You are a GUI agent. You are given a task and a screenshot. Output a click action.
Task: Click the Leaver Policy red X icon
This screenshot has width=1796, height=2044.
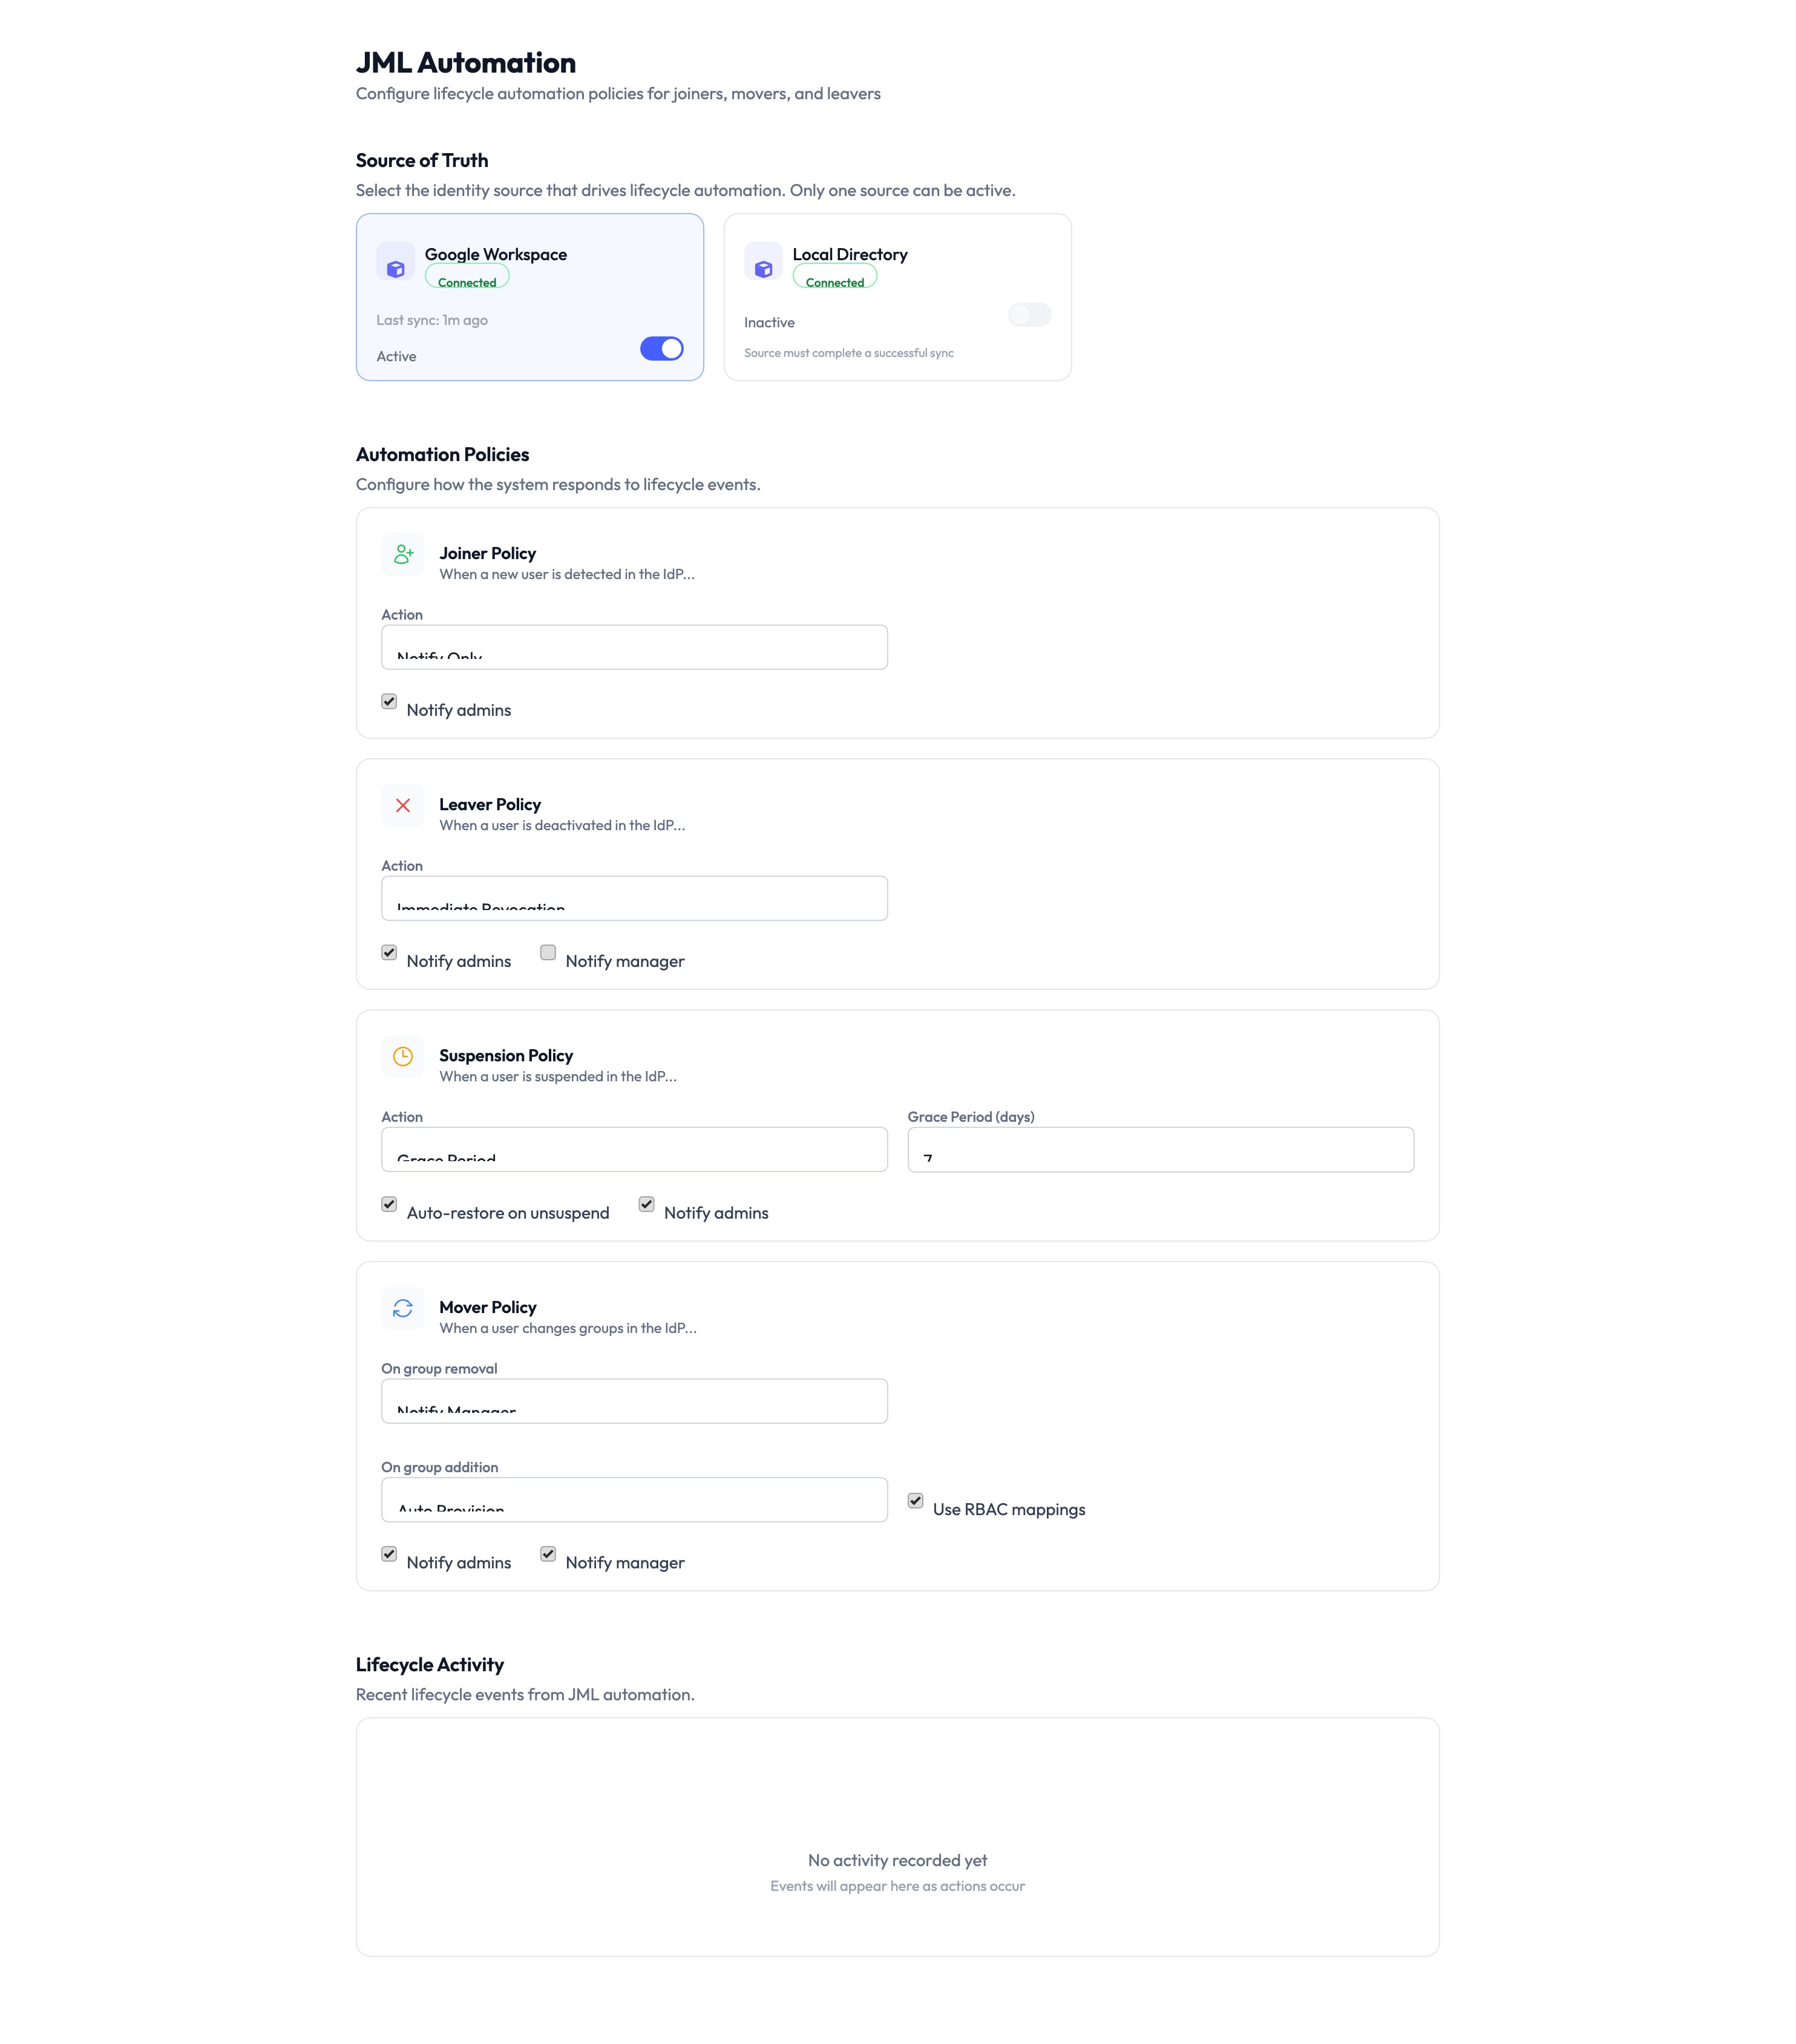tap(403, 805)
